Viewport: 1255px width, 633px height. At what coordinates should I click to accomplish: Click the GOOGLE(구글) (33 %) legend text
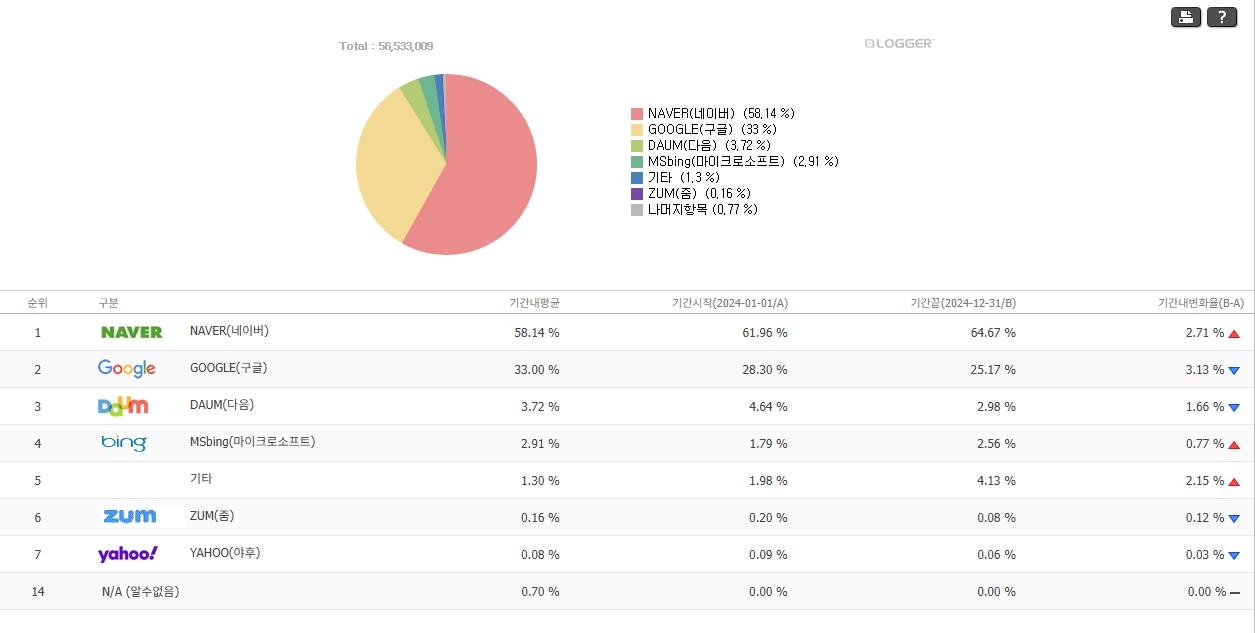[x=712, y=130]
